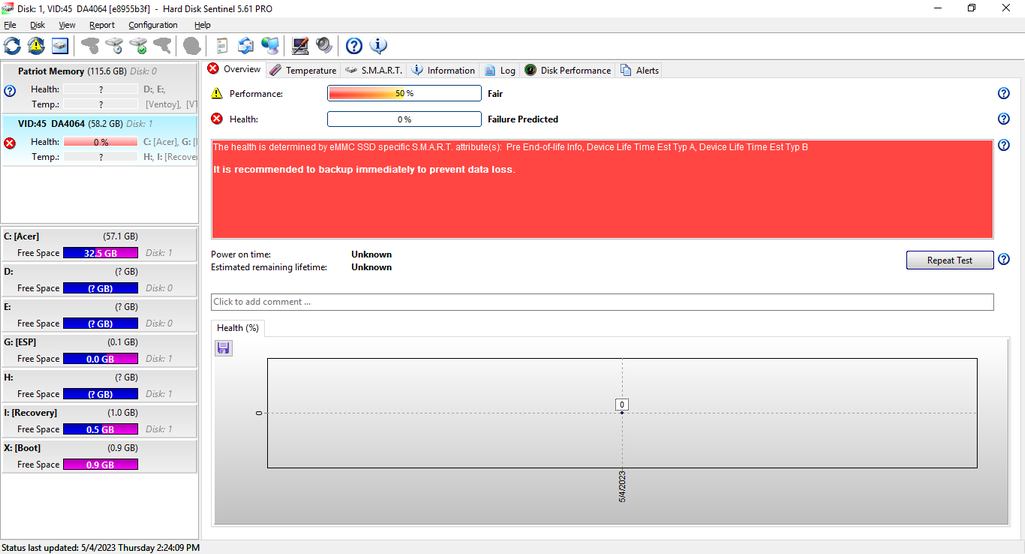Open the Configuration menu
This screenshot has width=1025, height=554.
[153, 25]
